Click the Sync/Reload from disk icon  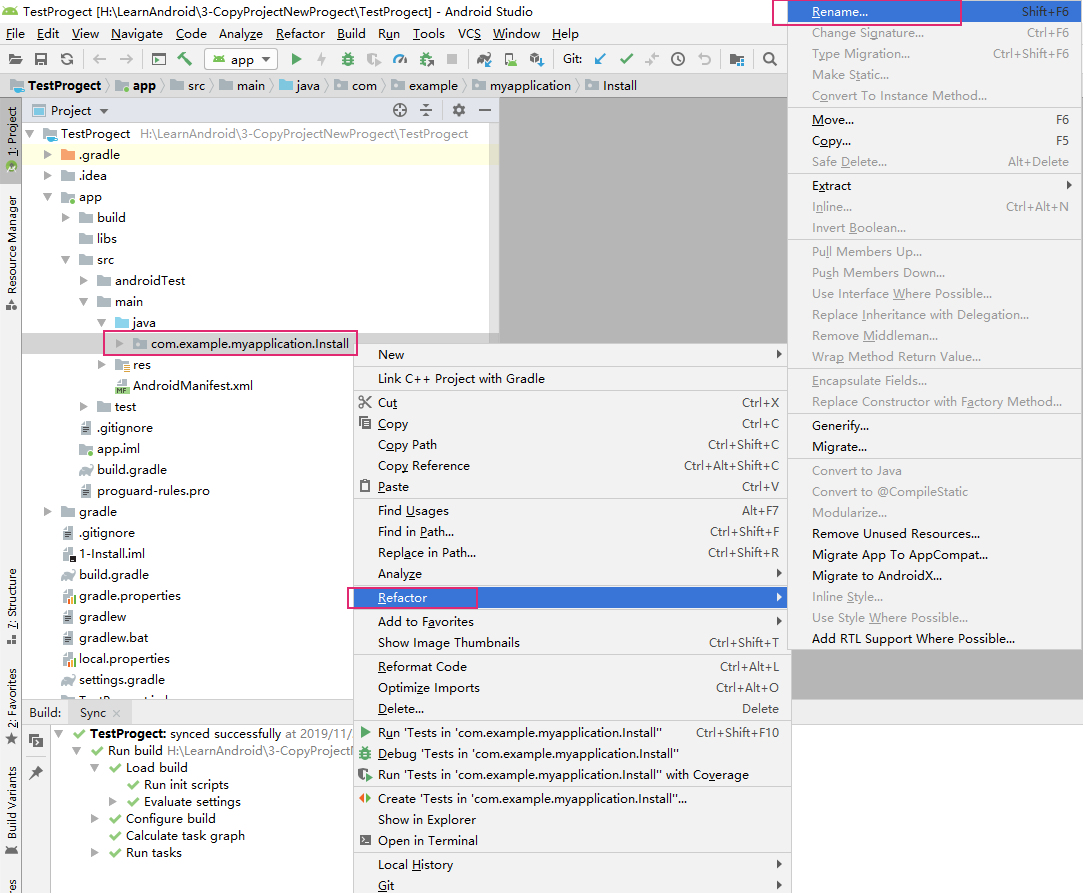tap(66, 59)
